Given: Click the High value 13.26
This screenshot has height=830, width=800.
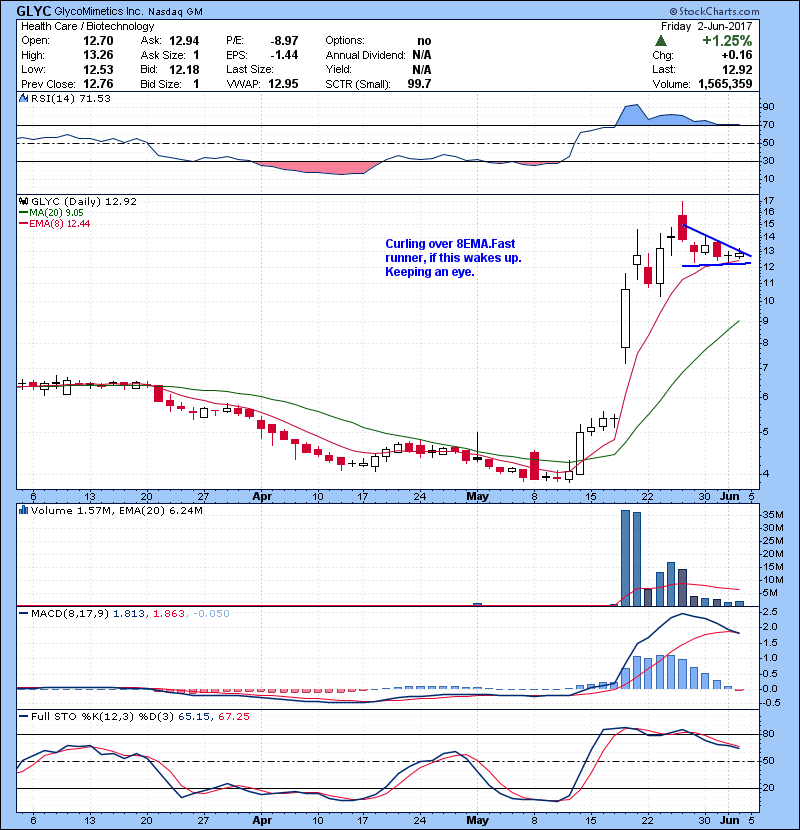Looking at the screenshot, I should pyautogui.click(x=98, y=55).
